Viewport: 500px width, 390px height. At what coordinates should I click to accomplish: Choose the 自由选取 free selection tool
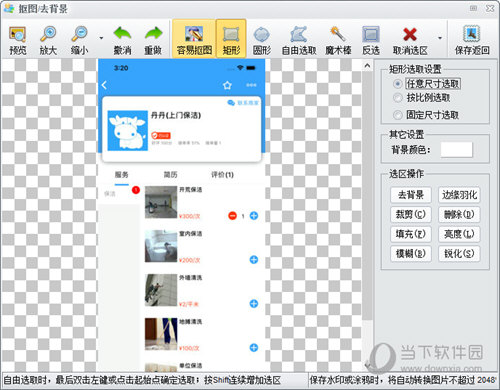299,40
